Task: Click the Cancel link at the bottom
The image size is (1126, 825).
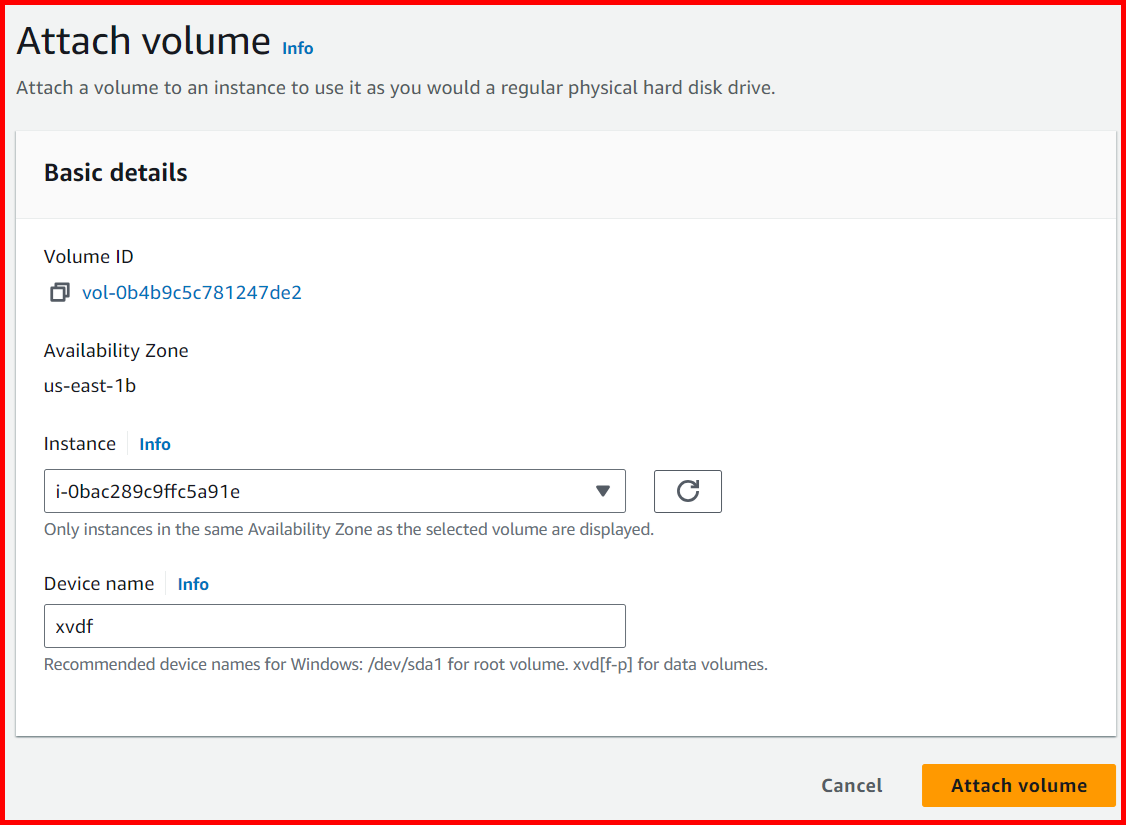Action: [851, 785]
